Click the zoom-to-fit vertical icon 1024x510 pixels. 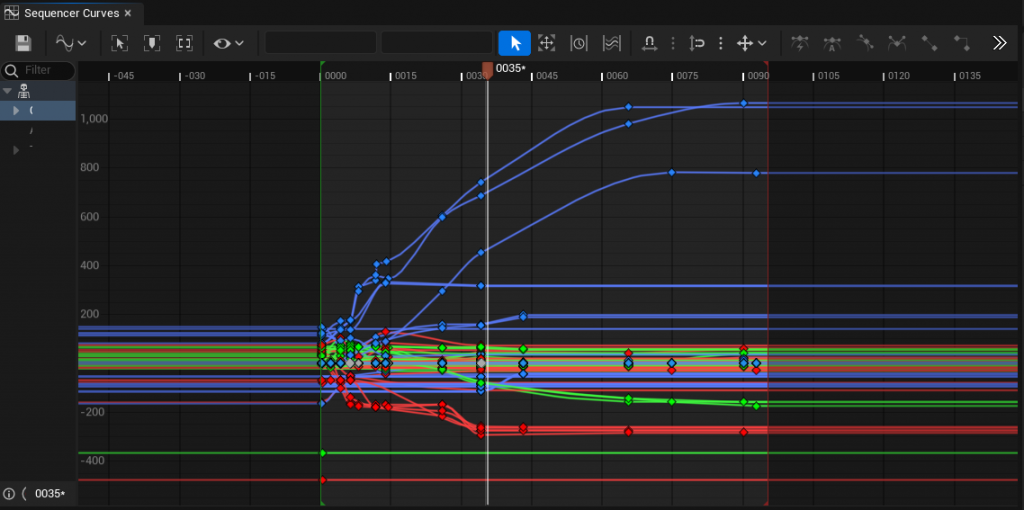pos(152,43)
